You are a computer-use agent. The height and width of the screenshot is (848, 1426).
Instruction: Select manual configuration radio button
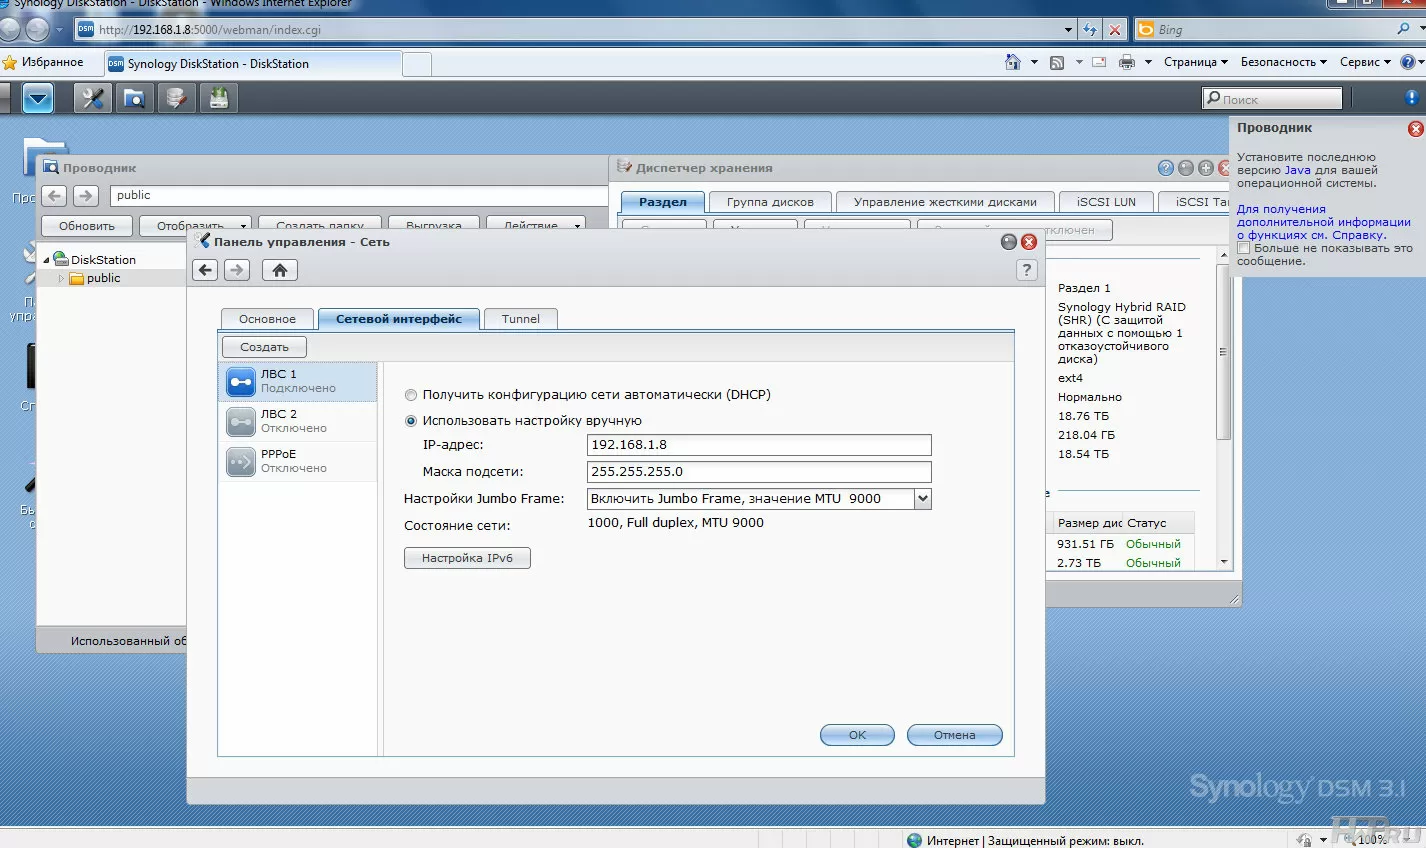(x=411, y=421)
